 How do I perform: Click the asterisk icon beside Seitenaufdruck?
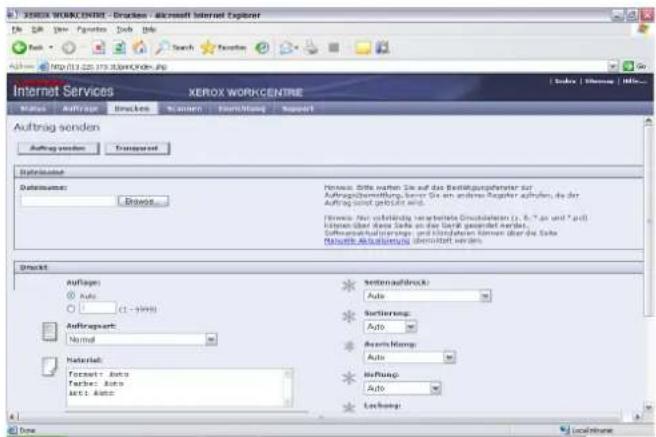coord(348,286)
